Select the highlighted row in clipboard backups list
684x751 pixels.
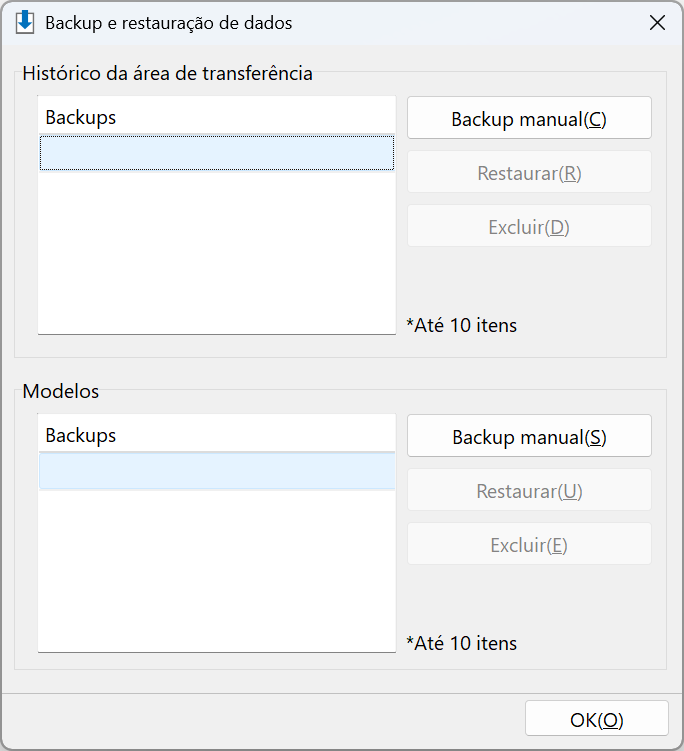217,153
